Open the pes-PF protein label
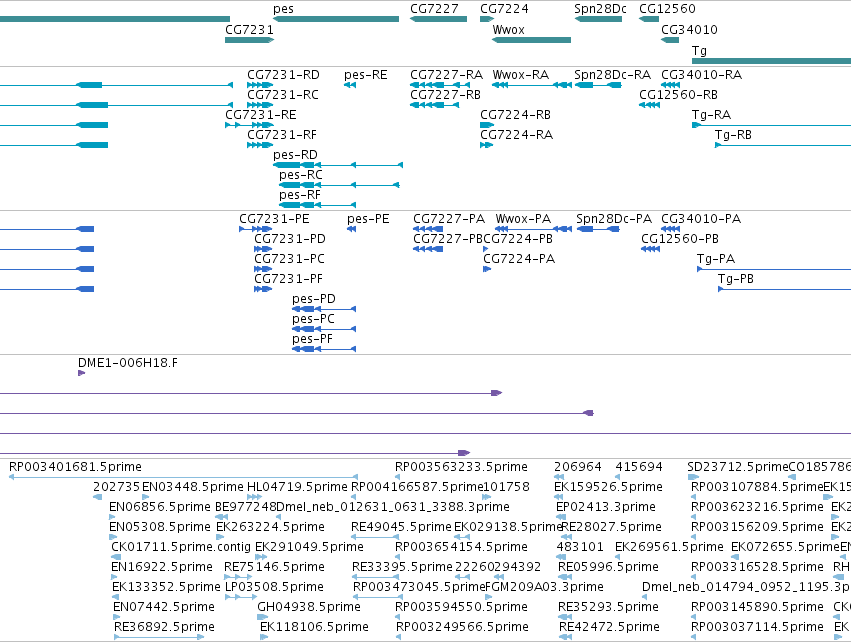Image resolution: width=851 pixels, height=642 pixels. (312, 339)
